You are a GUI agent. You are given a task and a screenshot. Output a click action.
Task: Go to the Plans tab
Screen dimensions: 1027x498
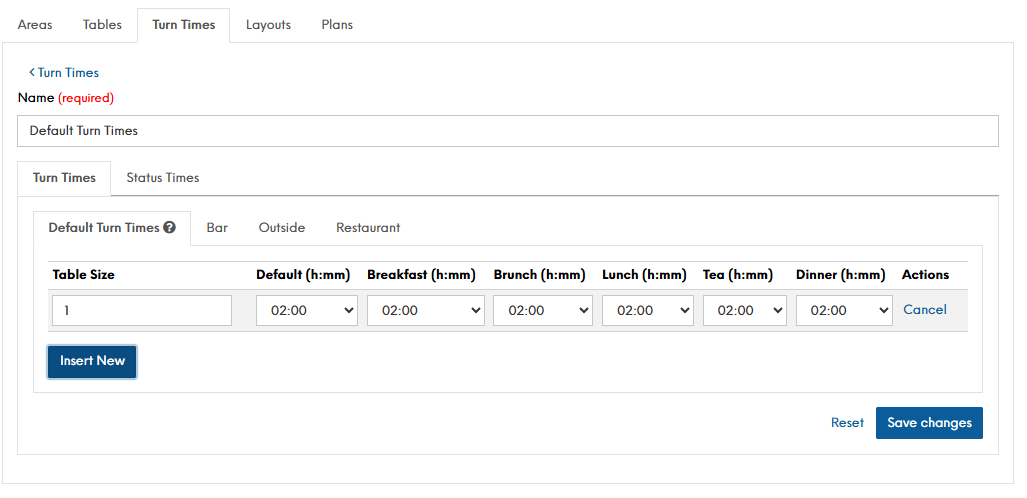pos(337,25)
